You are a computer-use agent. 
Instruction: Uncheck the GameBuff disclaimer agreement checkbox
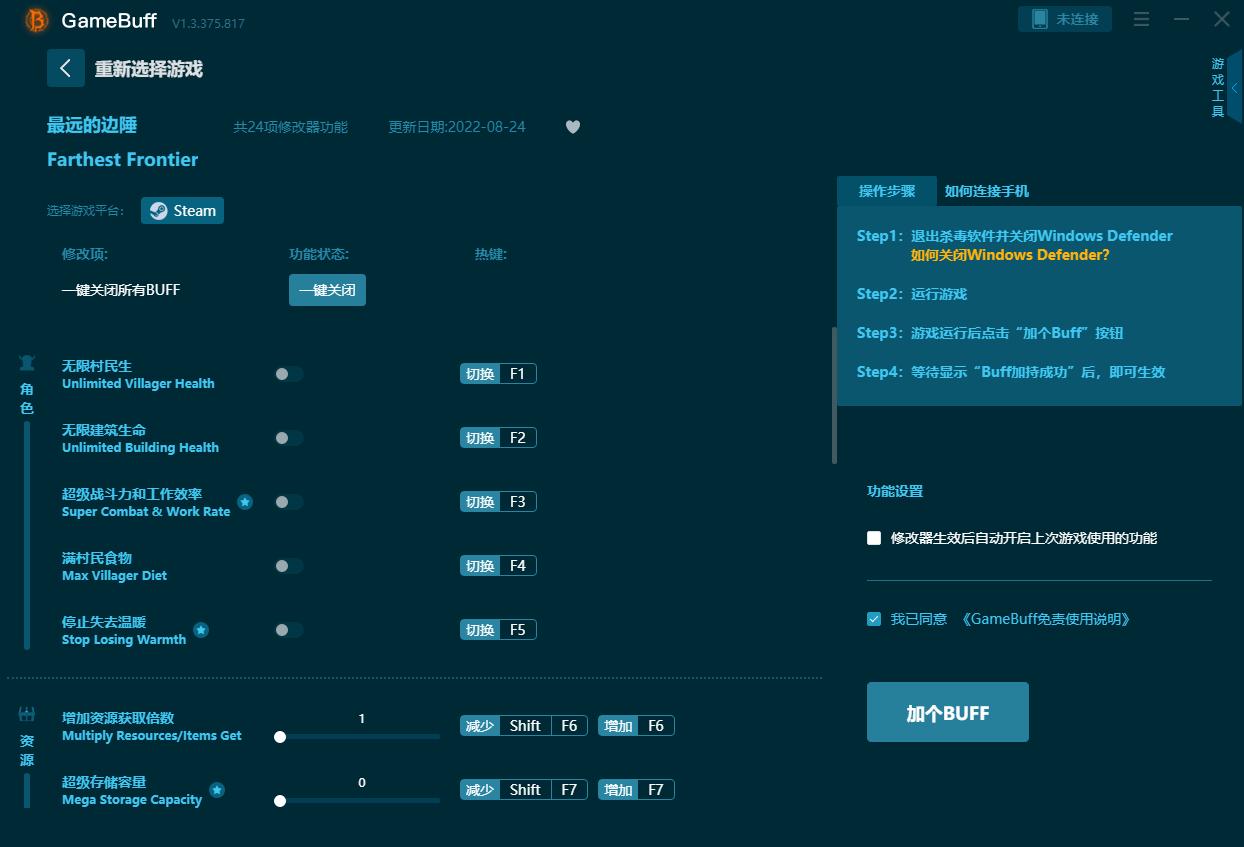[x=874, y=619]
